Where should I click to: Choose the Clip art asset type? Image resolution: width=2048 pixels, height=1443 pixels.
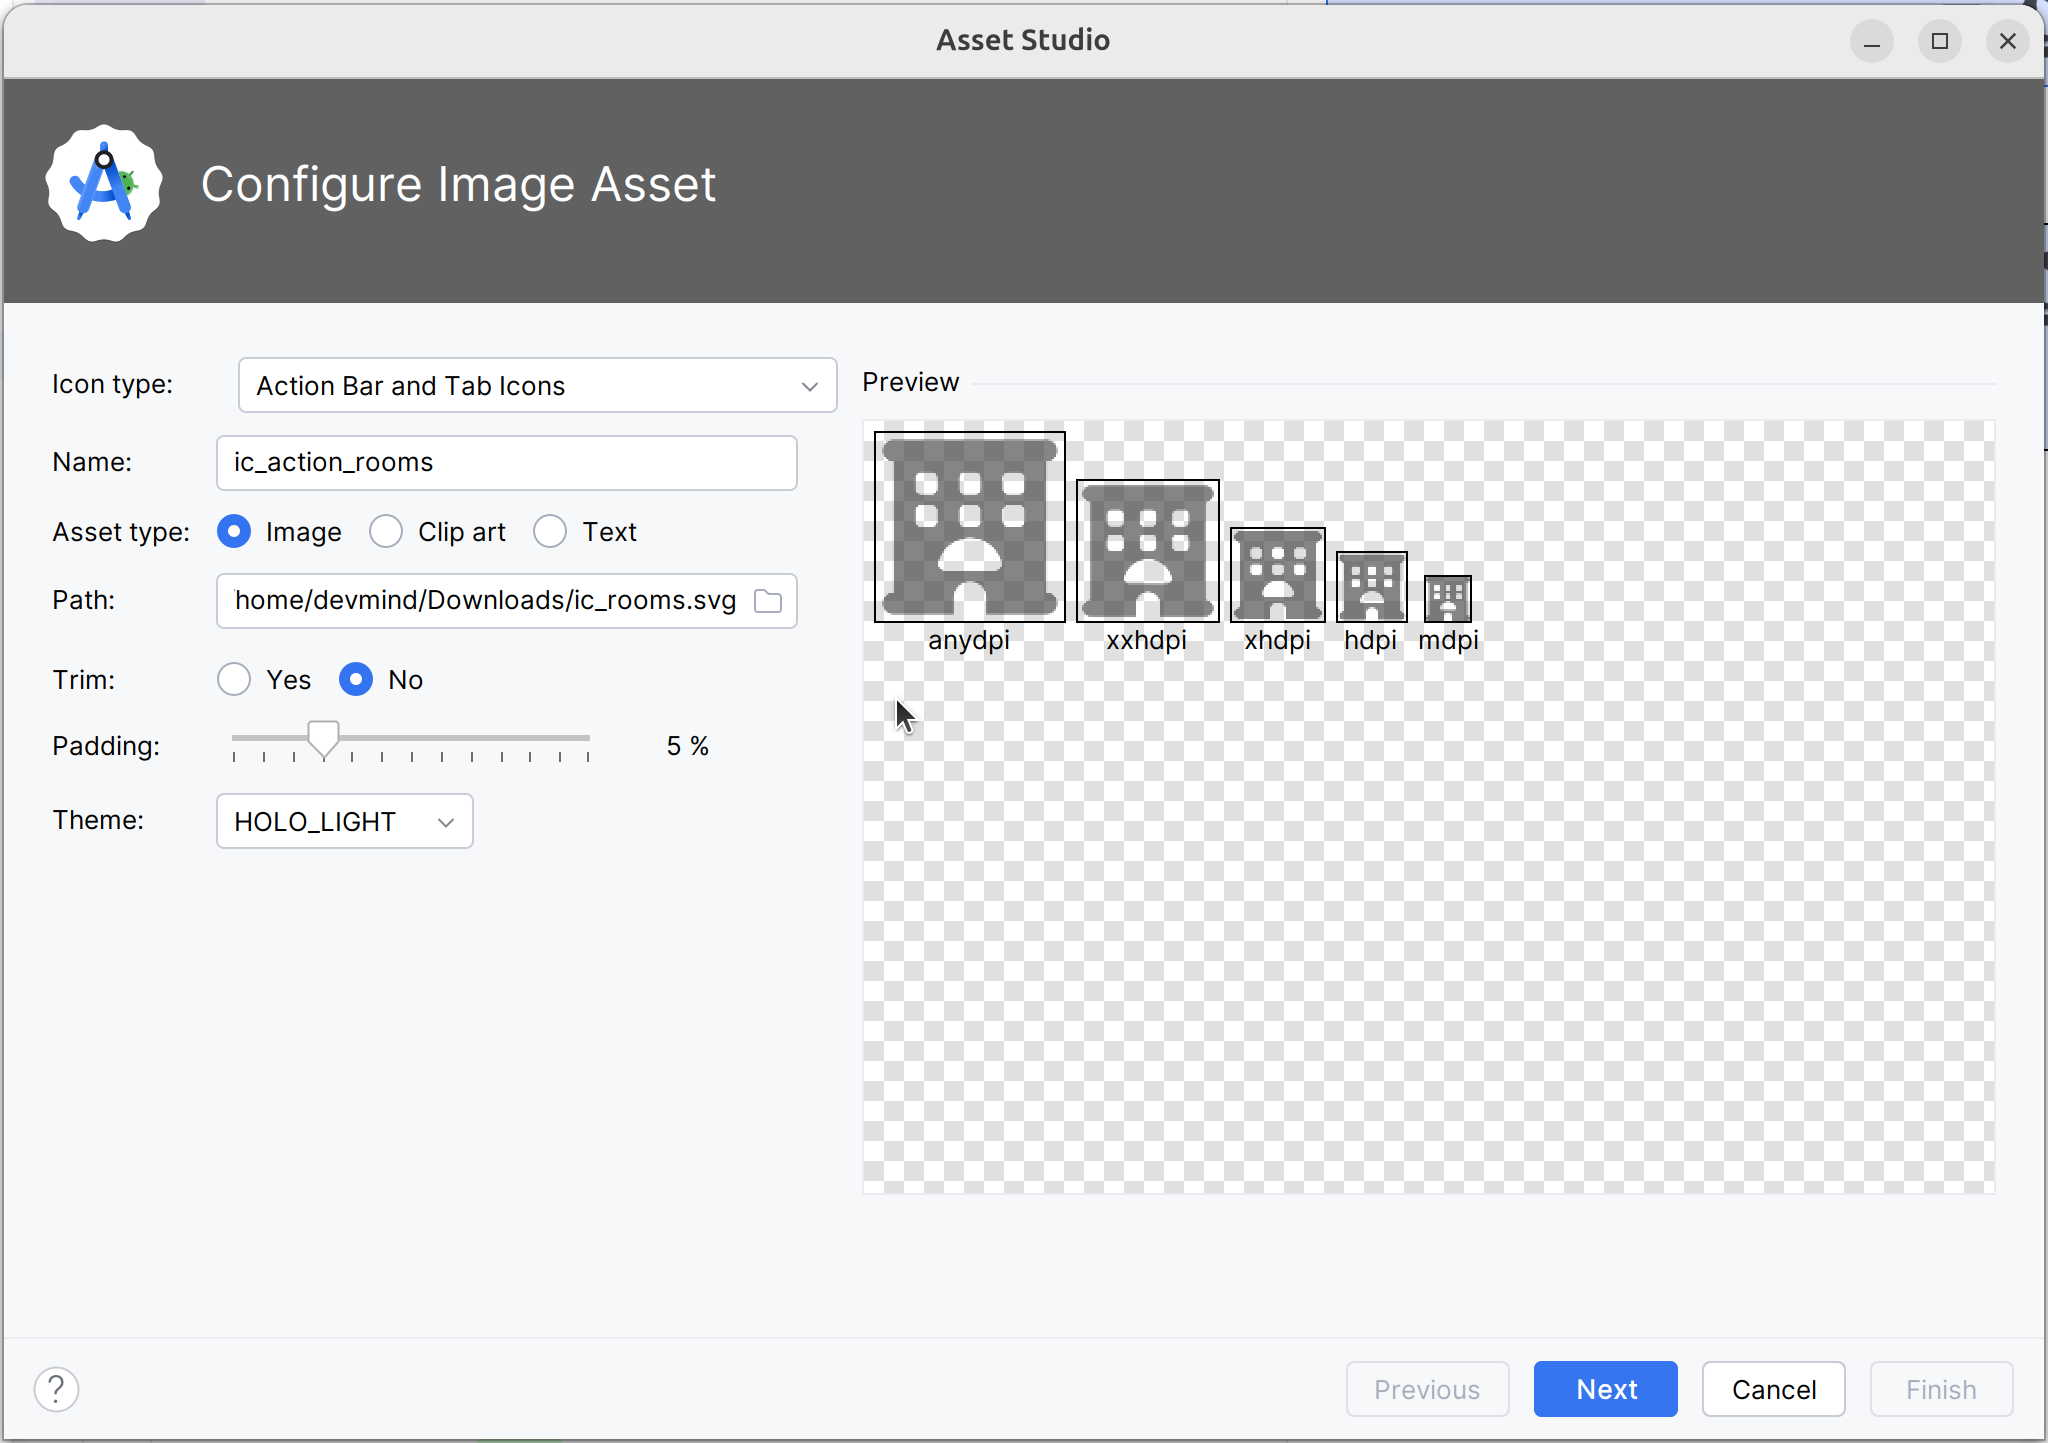(x=386, y=532)
